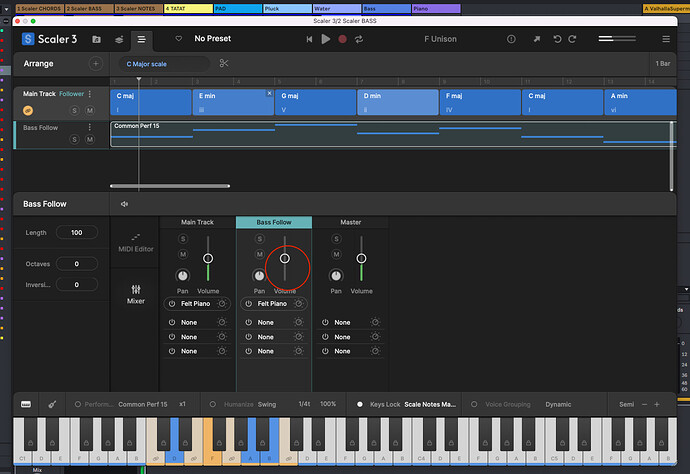The height and width of the screenshot is (474, 690).
Task: Click the Main Track pan knob
Action: coord(182,276)
